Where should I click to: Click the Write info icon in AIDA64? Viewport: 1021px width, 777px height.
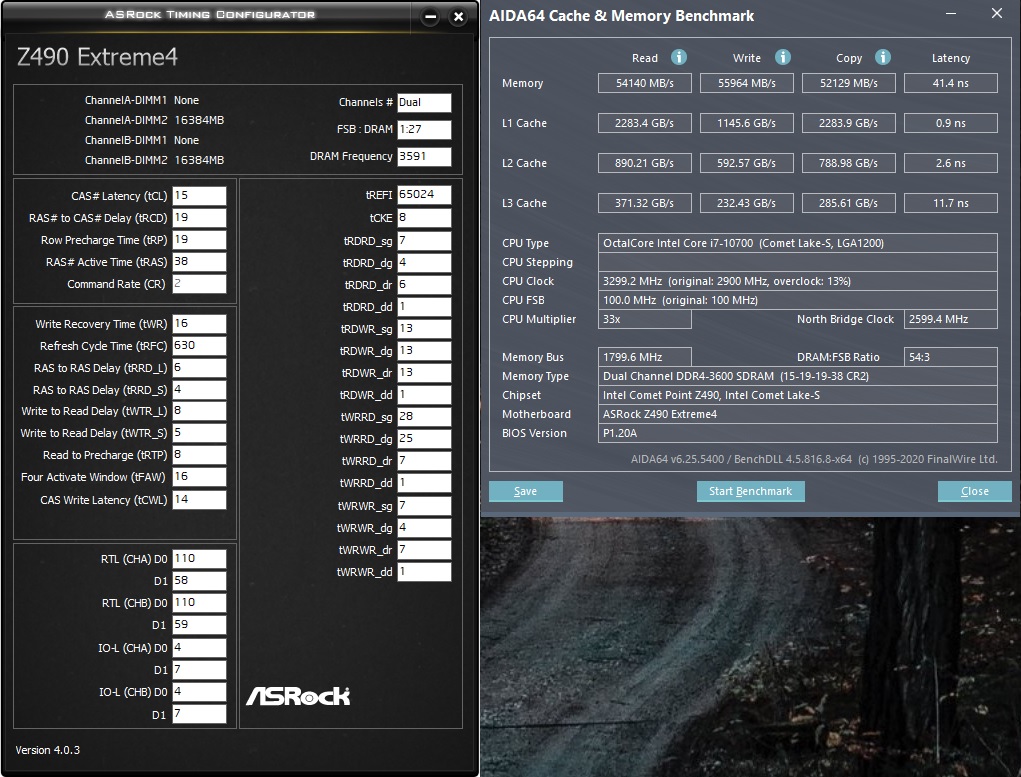[783, 57]
